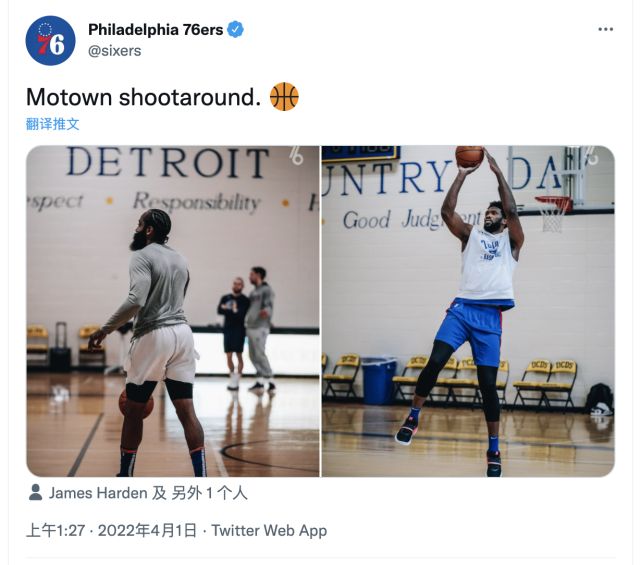Image resolution: width=641 pixels, height=565 pixels.
Task: Click the blue verified badge
Action: click(235, 30)
